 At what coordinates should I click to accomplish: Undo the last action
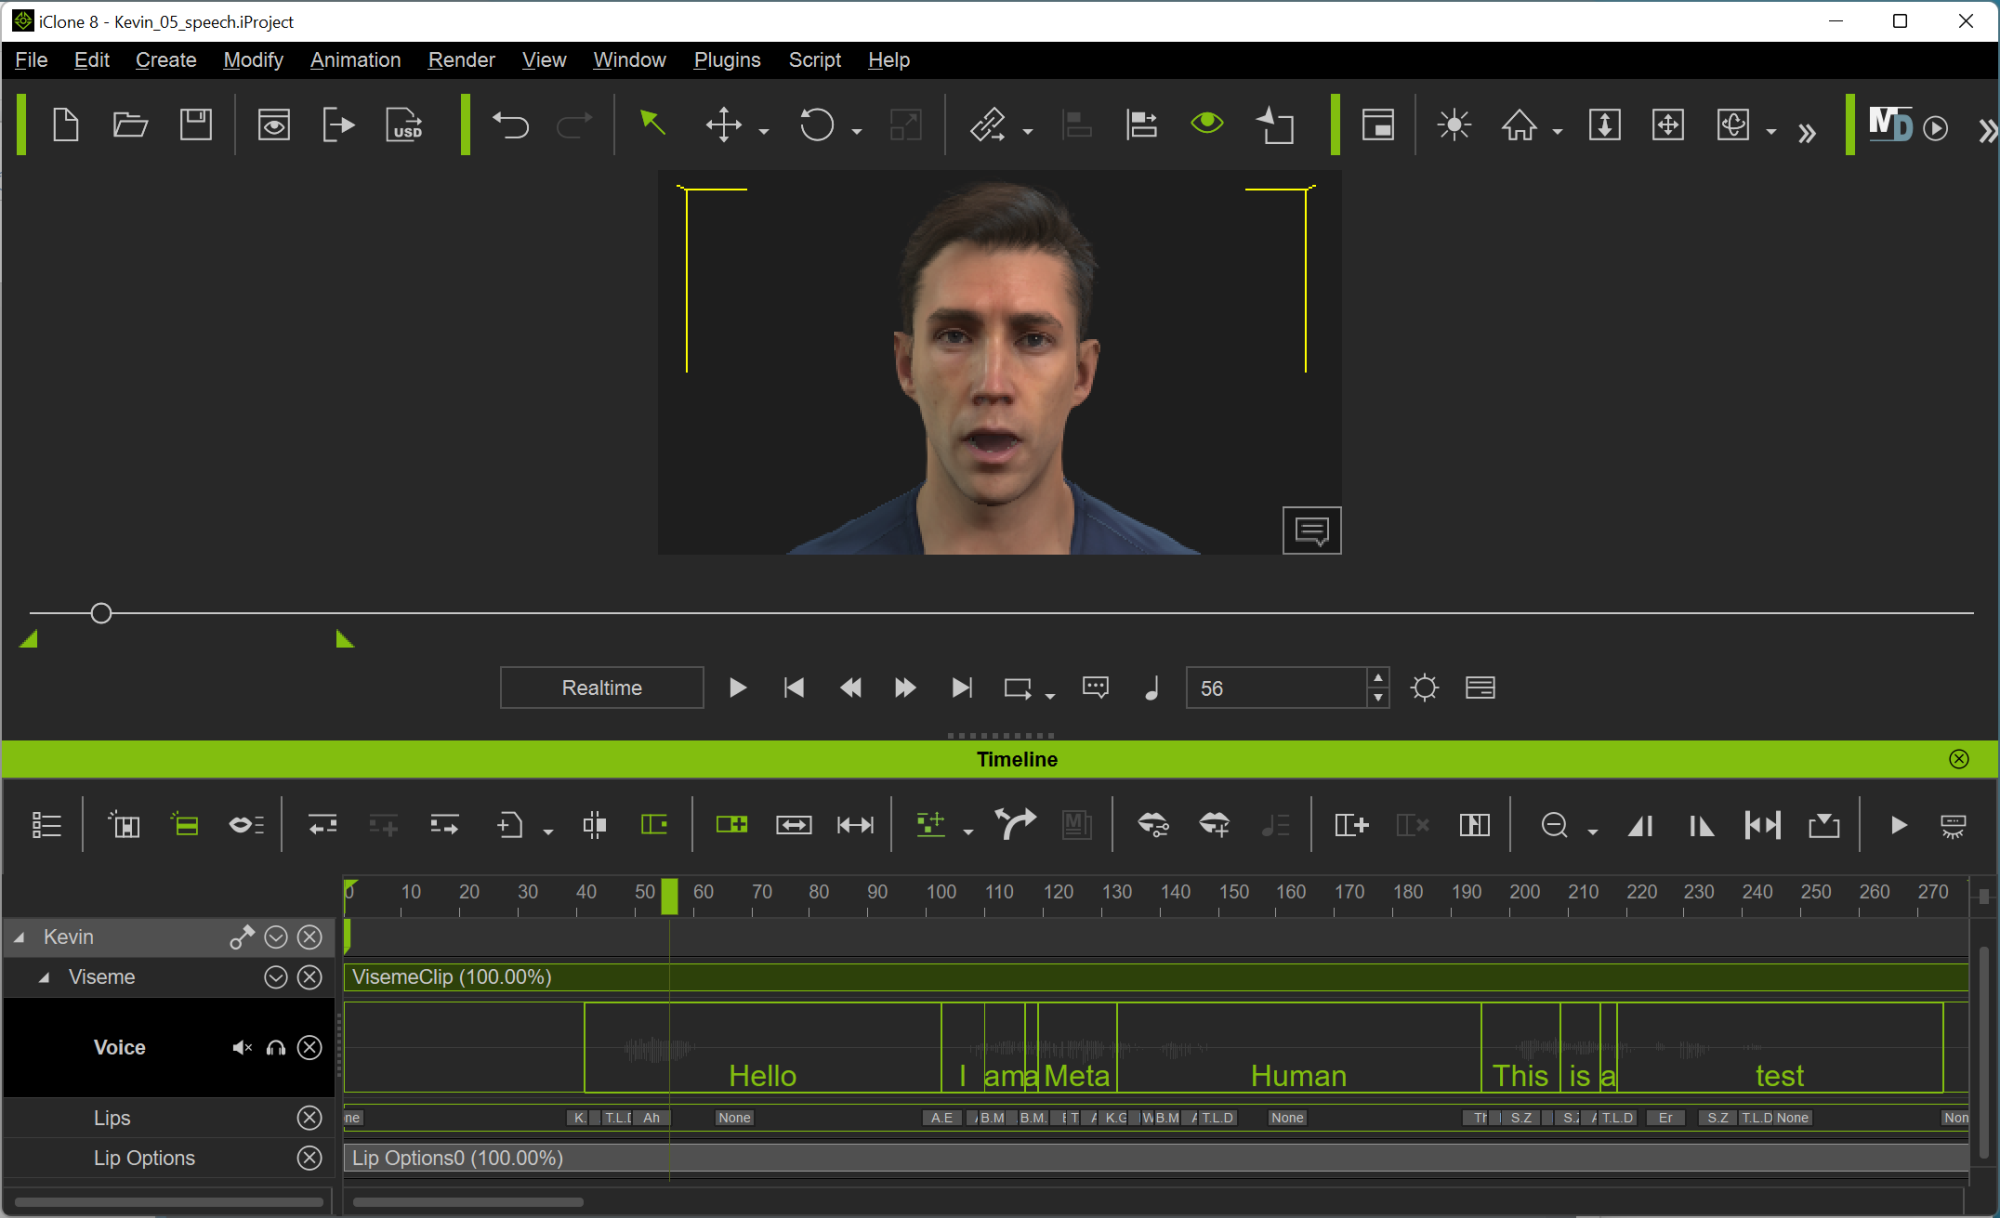(x=510, y=126)
